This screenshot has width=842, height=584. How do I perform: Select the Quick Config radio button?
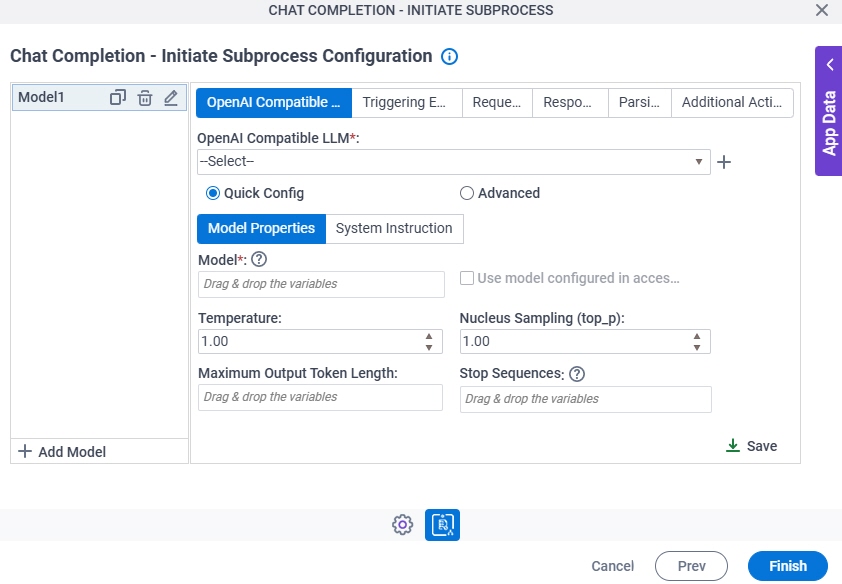click(213, 193)
